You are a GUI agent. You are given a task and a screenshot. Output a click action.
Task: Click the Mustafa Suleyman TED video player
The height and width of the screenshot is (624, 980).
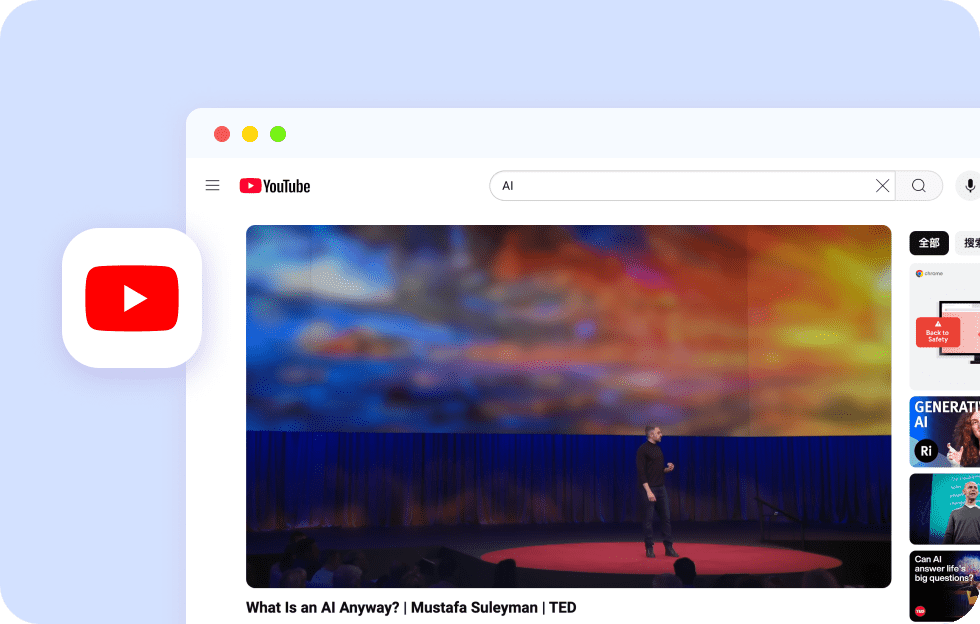pos(568,405)
